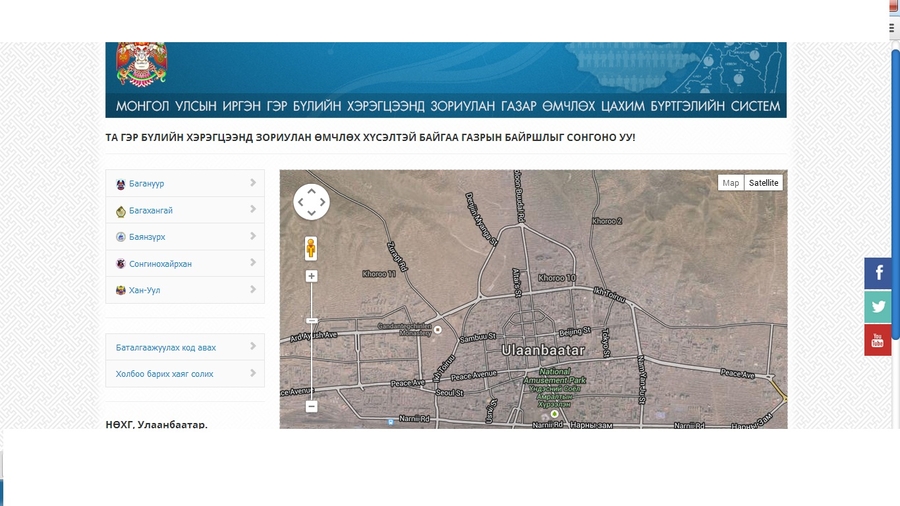Open the Twitter share button
Viewport: 900px width, 506px height.
point(878,306)
